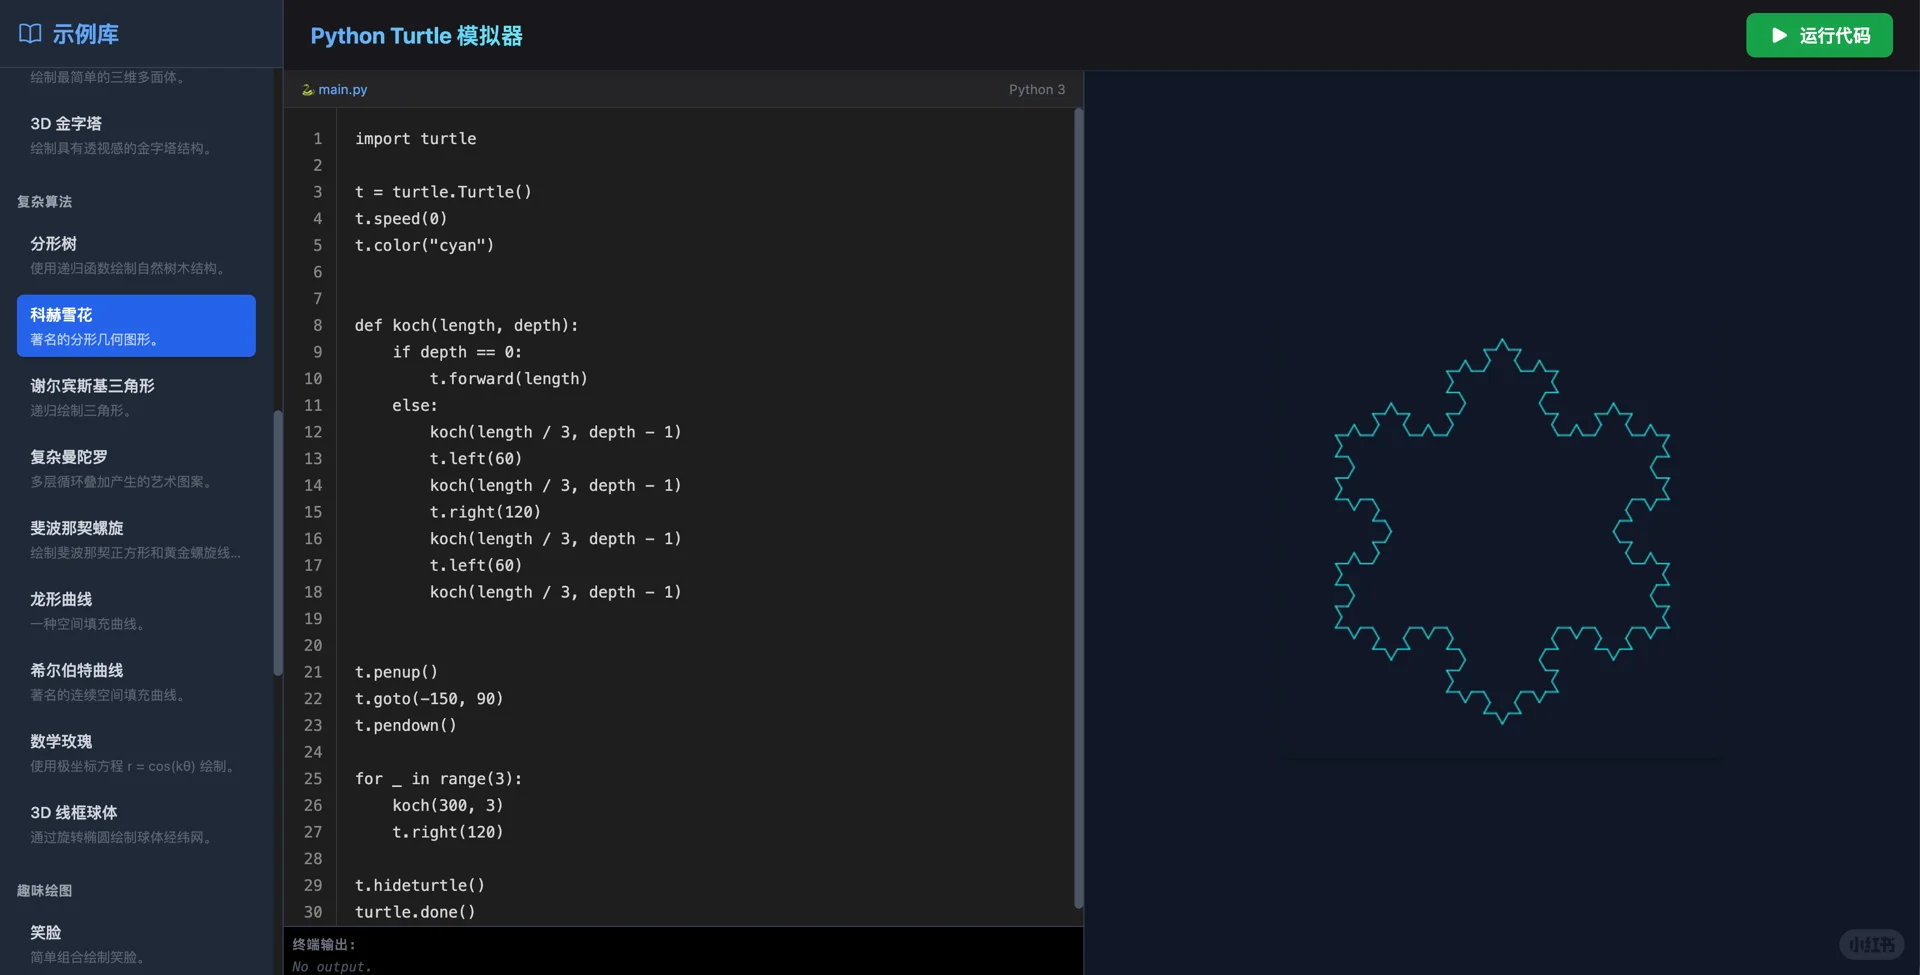Select the 科赫雪花 example entry
The height and width of the screenshot is (975, 1920).
click(x=135, y=325)
